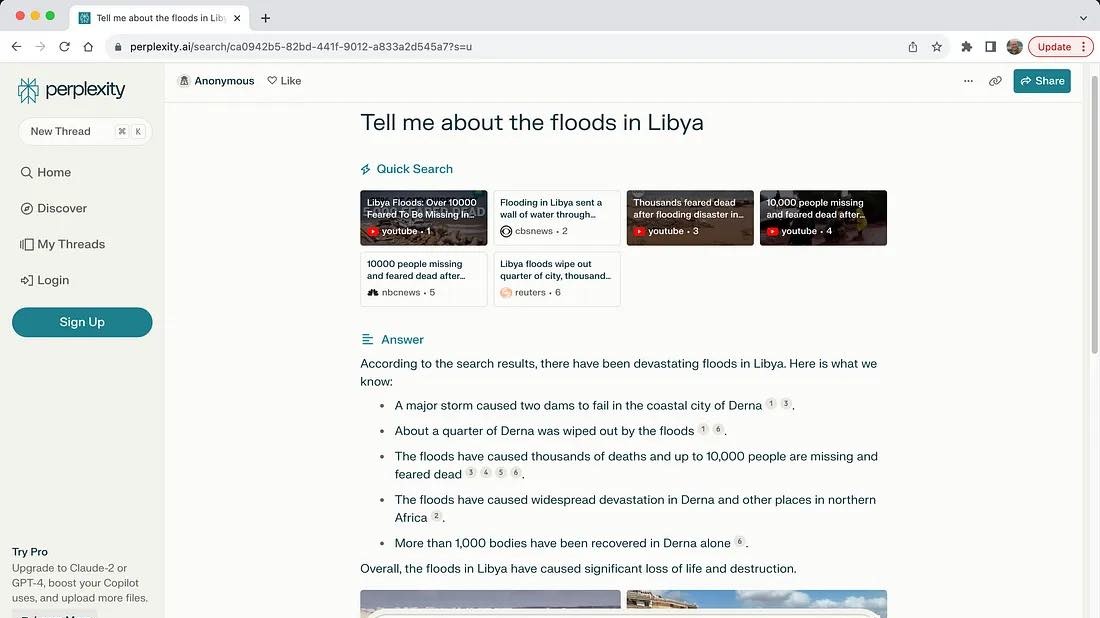Close the Libya floods tab
The image size is (1100, 618).
click(x=237, y=18)
